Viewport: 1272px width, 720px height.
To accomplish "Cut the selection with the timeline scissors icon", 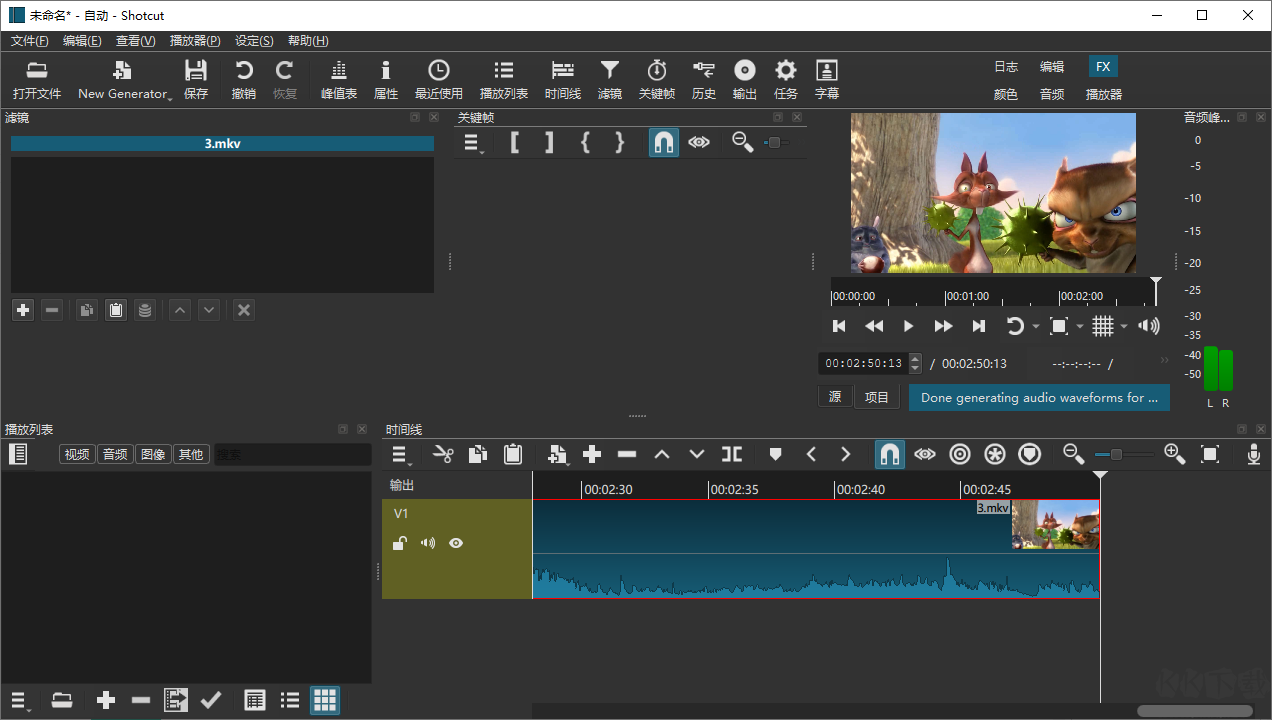I will [443, 454].
